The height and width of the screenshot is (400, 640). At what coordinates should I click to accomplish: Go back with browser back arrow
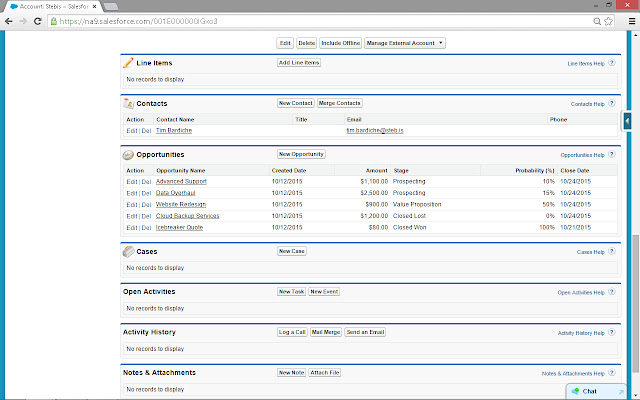tap(9, 21)
